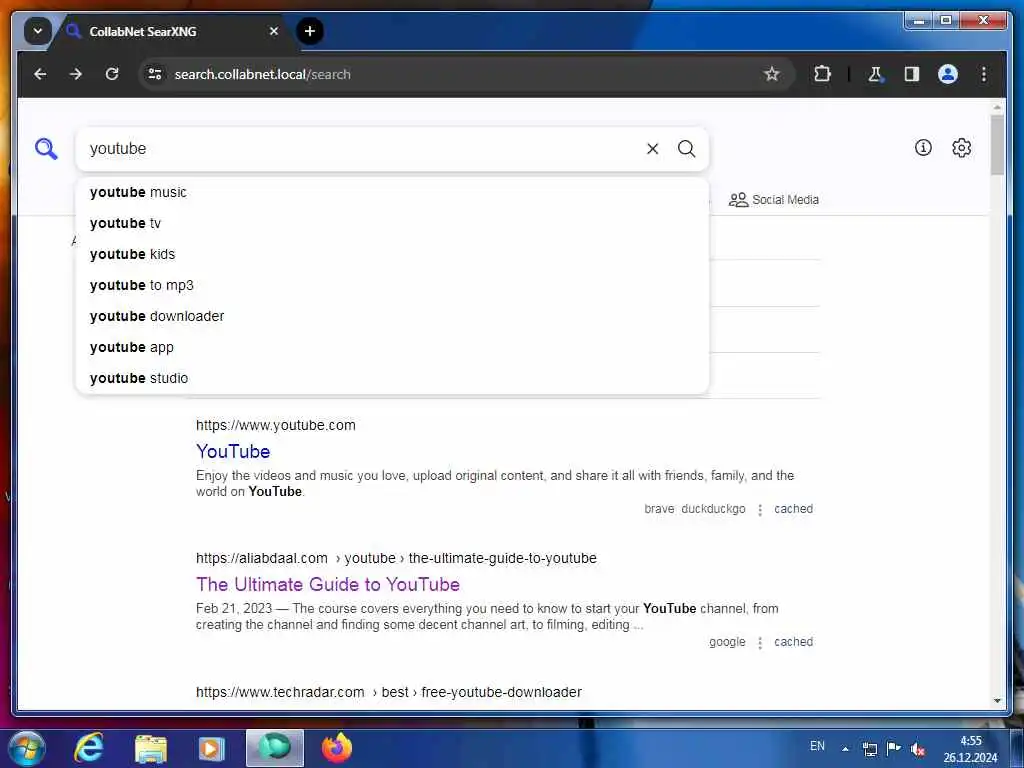Open The Ultimate Guide to YouTube
This screenshot has width=1024, height=768.
pos(328,584)
